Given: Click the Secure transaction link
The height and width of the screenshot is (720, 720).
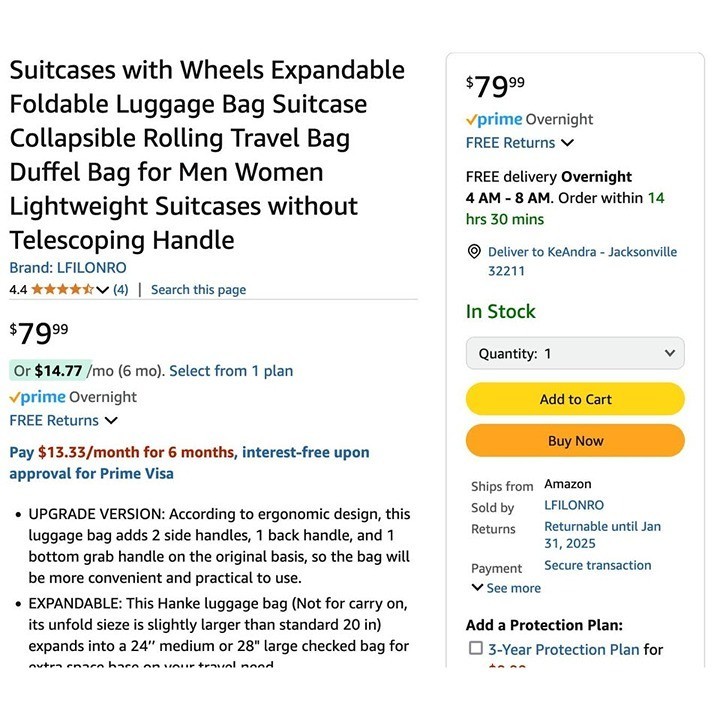Looking at the screenshot, I should (x=597, y=565).
